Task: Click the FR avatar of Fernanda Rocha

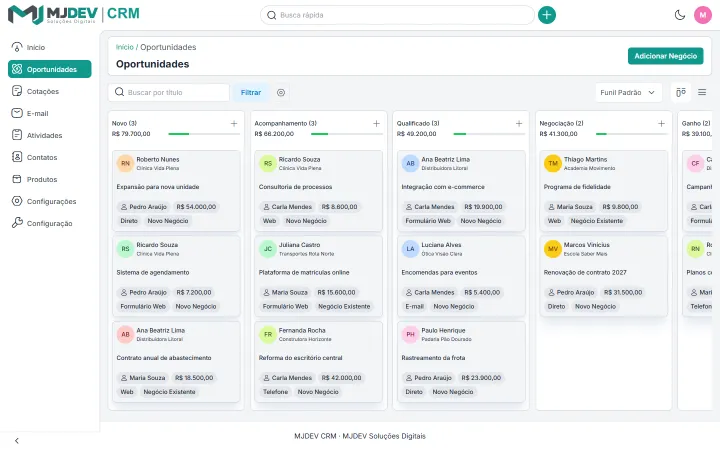Action: [268, 334]
